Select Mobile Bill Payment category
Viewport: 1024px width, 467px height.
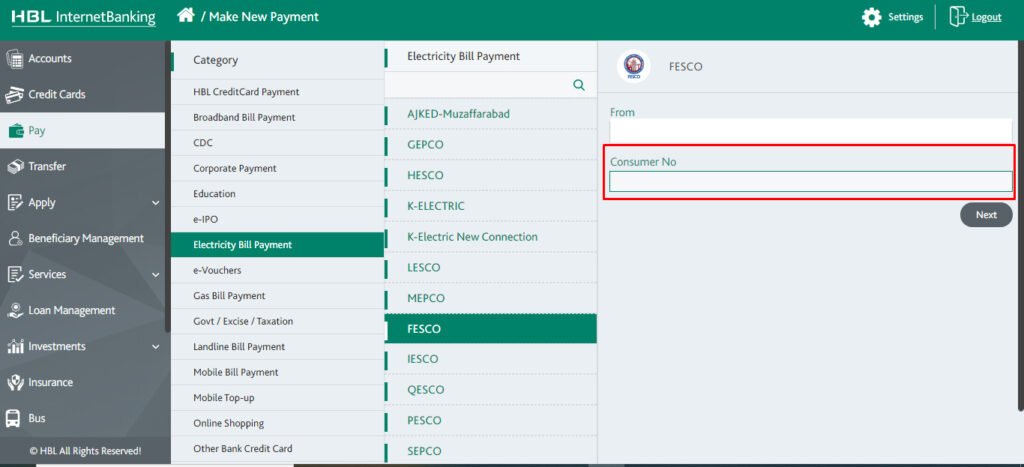click(278, 372)
